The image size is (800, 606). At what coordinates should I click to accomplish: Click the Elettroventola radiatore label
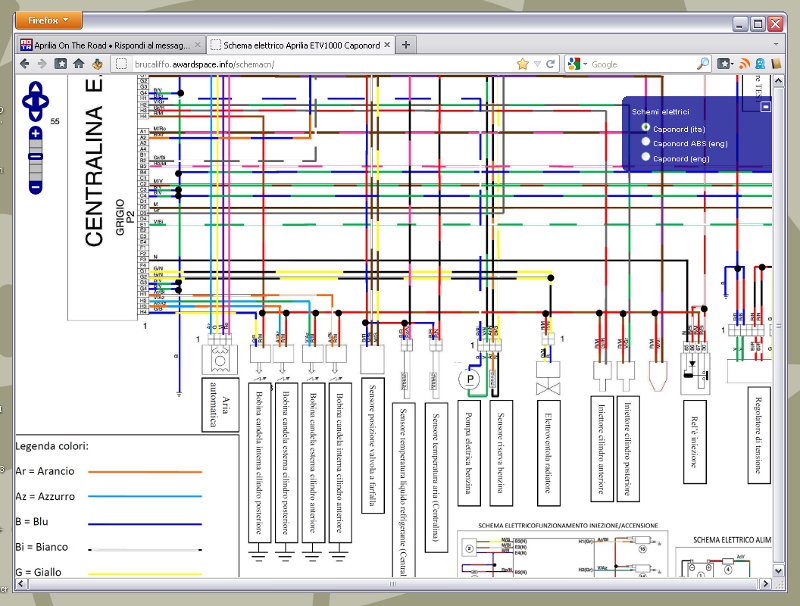(549, 452)
